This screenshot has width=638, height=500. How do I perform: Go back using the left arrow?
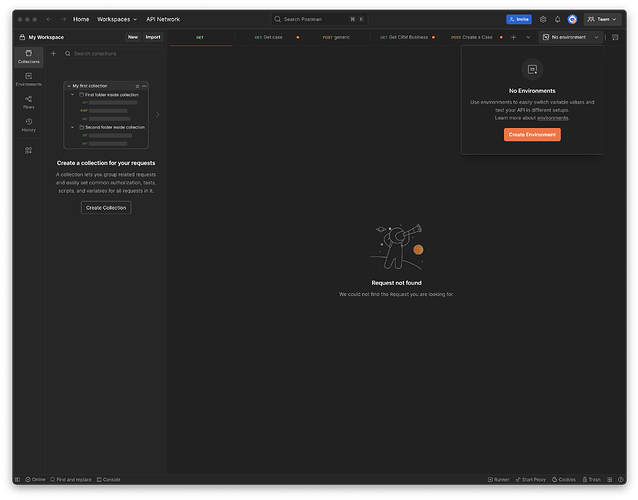(x=49, y=19)
